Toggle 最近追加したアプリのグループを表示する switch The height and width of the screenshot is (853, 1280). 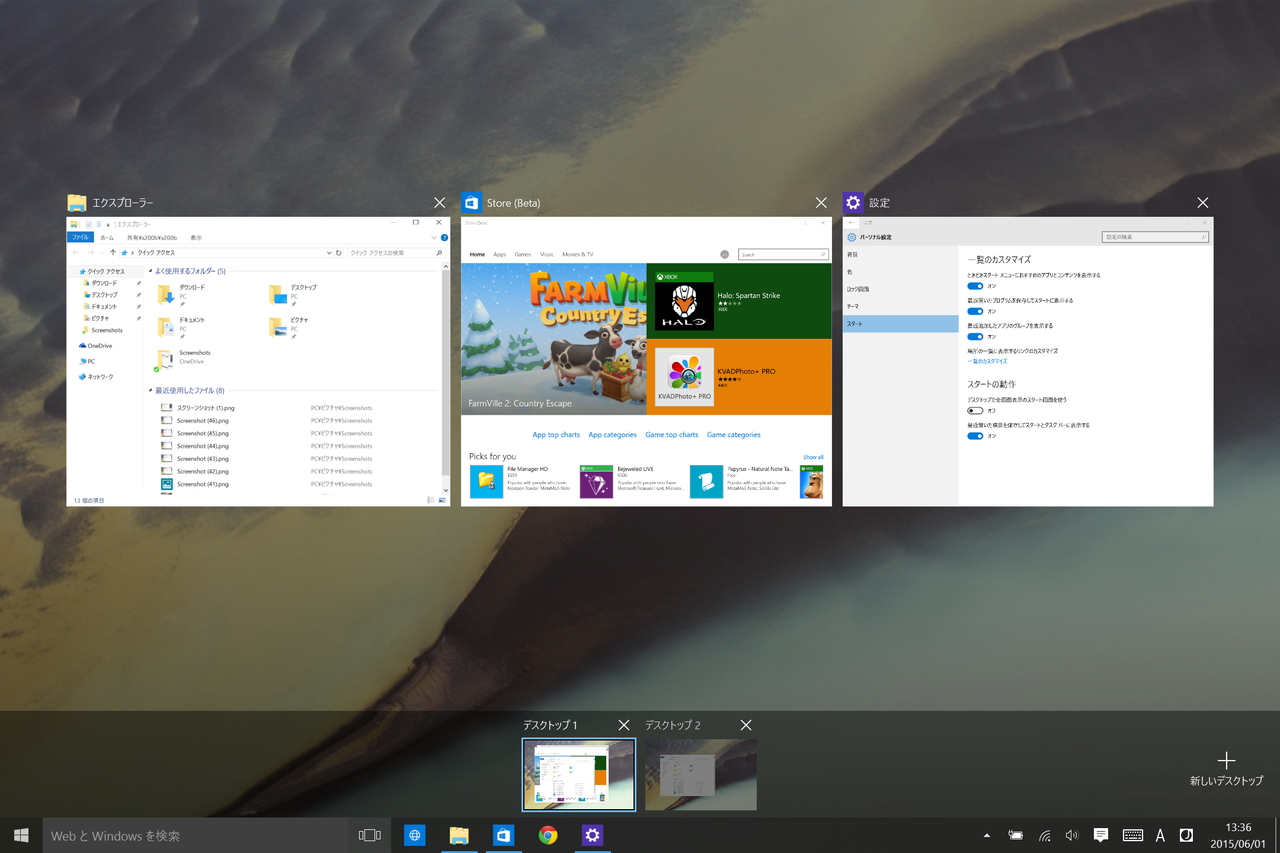coord(975,336)
